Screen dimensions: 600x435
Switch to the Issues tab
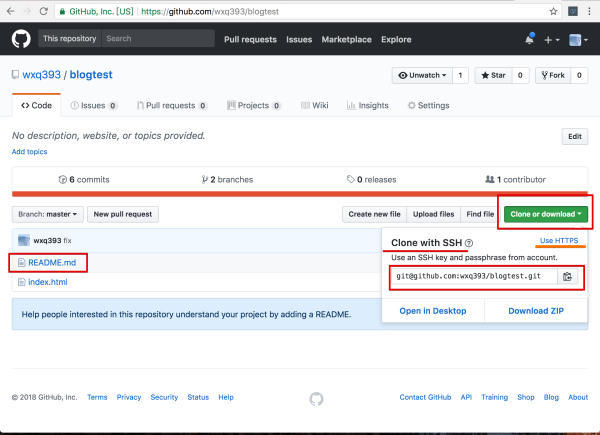click(94, 106)
